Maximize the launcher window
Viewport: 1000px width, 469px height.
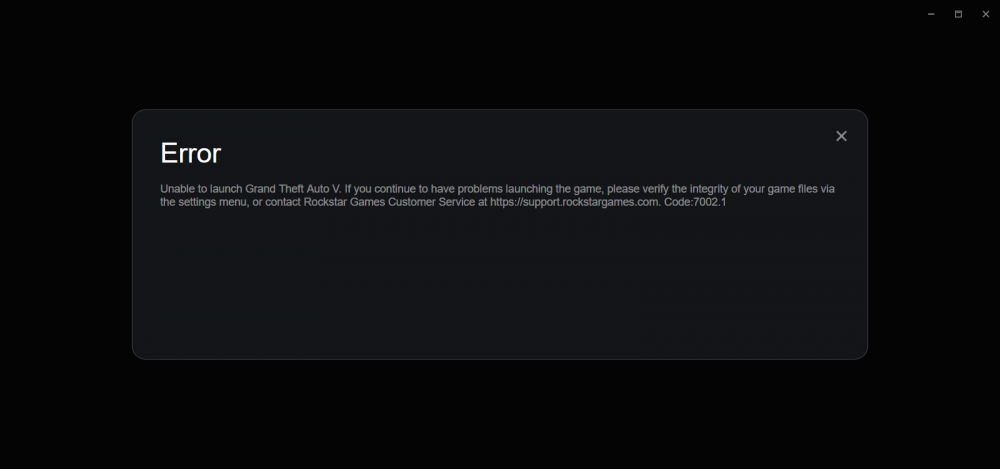click(x=958, y=14)
